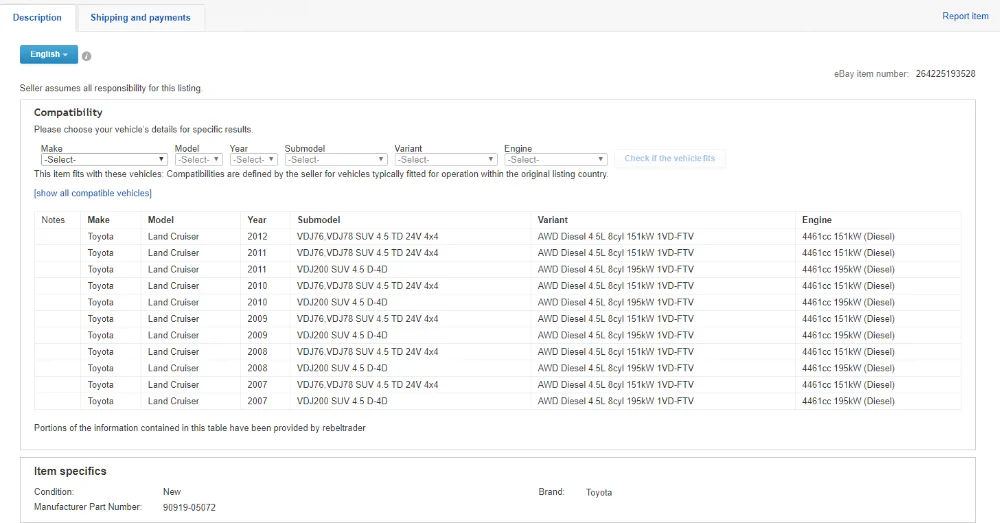The height and width of the screenshot is (523, 1000).
Task: Click the Report item link
Action: (x=965, y=16)
